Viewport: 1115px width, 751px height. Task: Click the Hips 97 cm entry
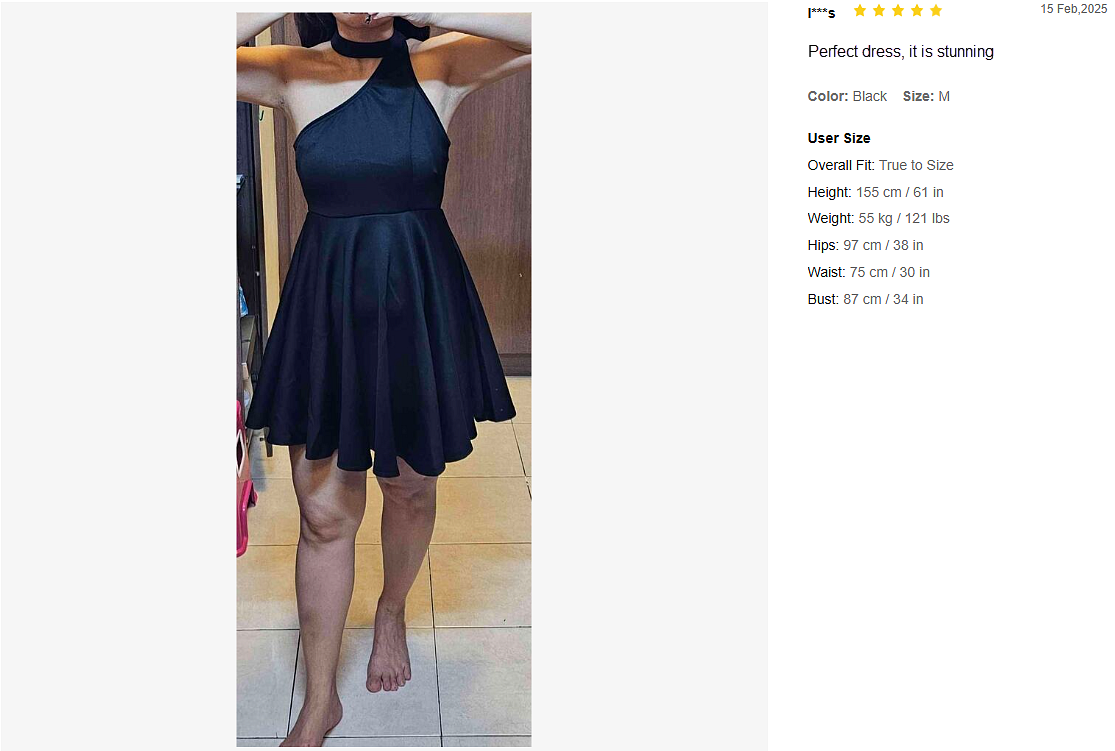[x=865, y=245]
